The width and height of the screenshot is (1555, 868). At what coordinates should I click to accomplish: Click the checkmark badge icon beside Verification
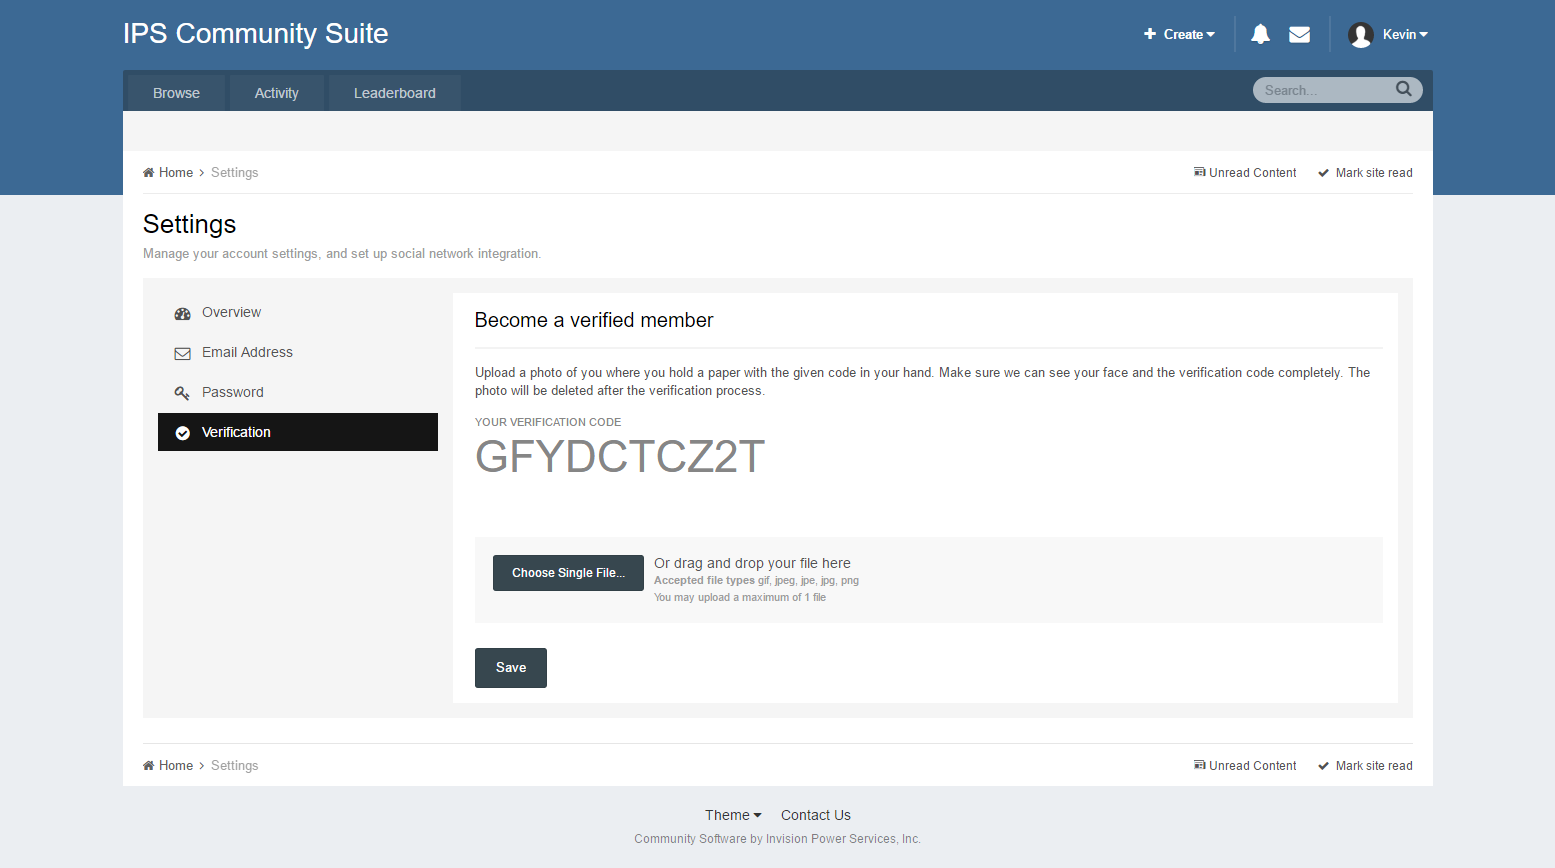click(182, 432)
